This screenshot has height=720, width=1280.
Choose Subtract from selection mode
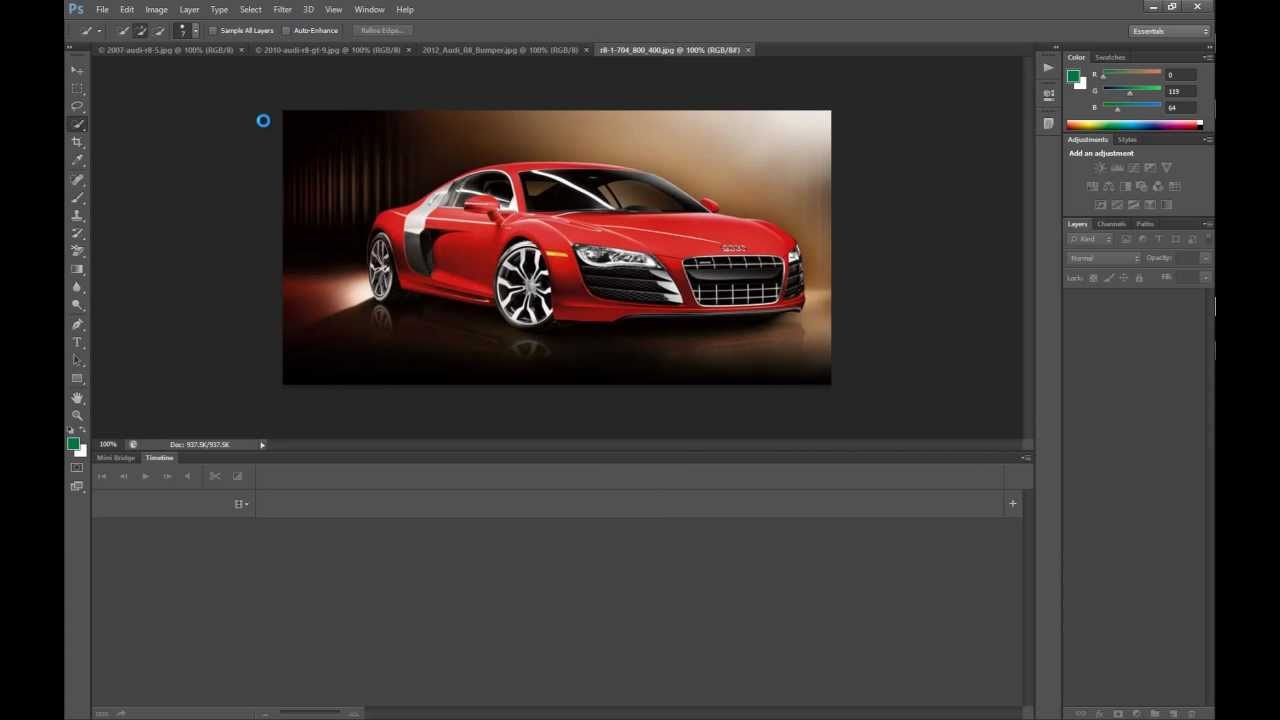pyautogui.click(x=158, y=31)
